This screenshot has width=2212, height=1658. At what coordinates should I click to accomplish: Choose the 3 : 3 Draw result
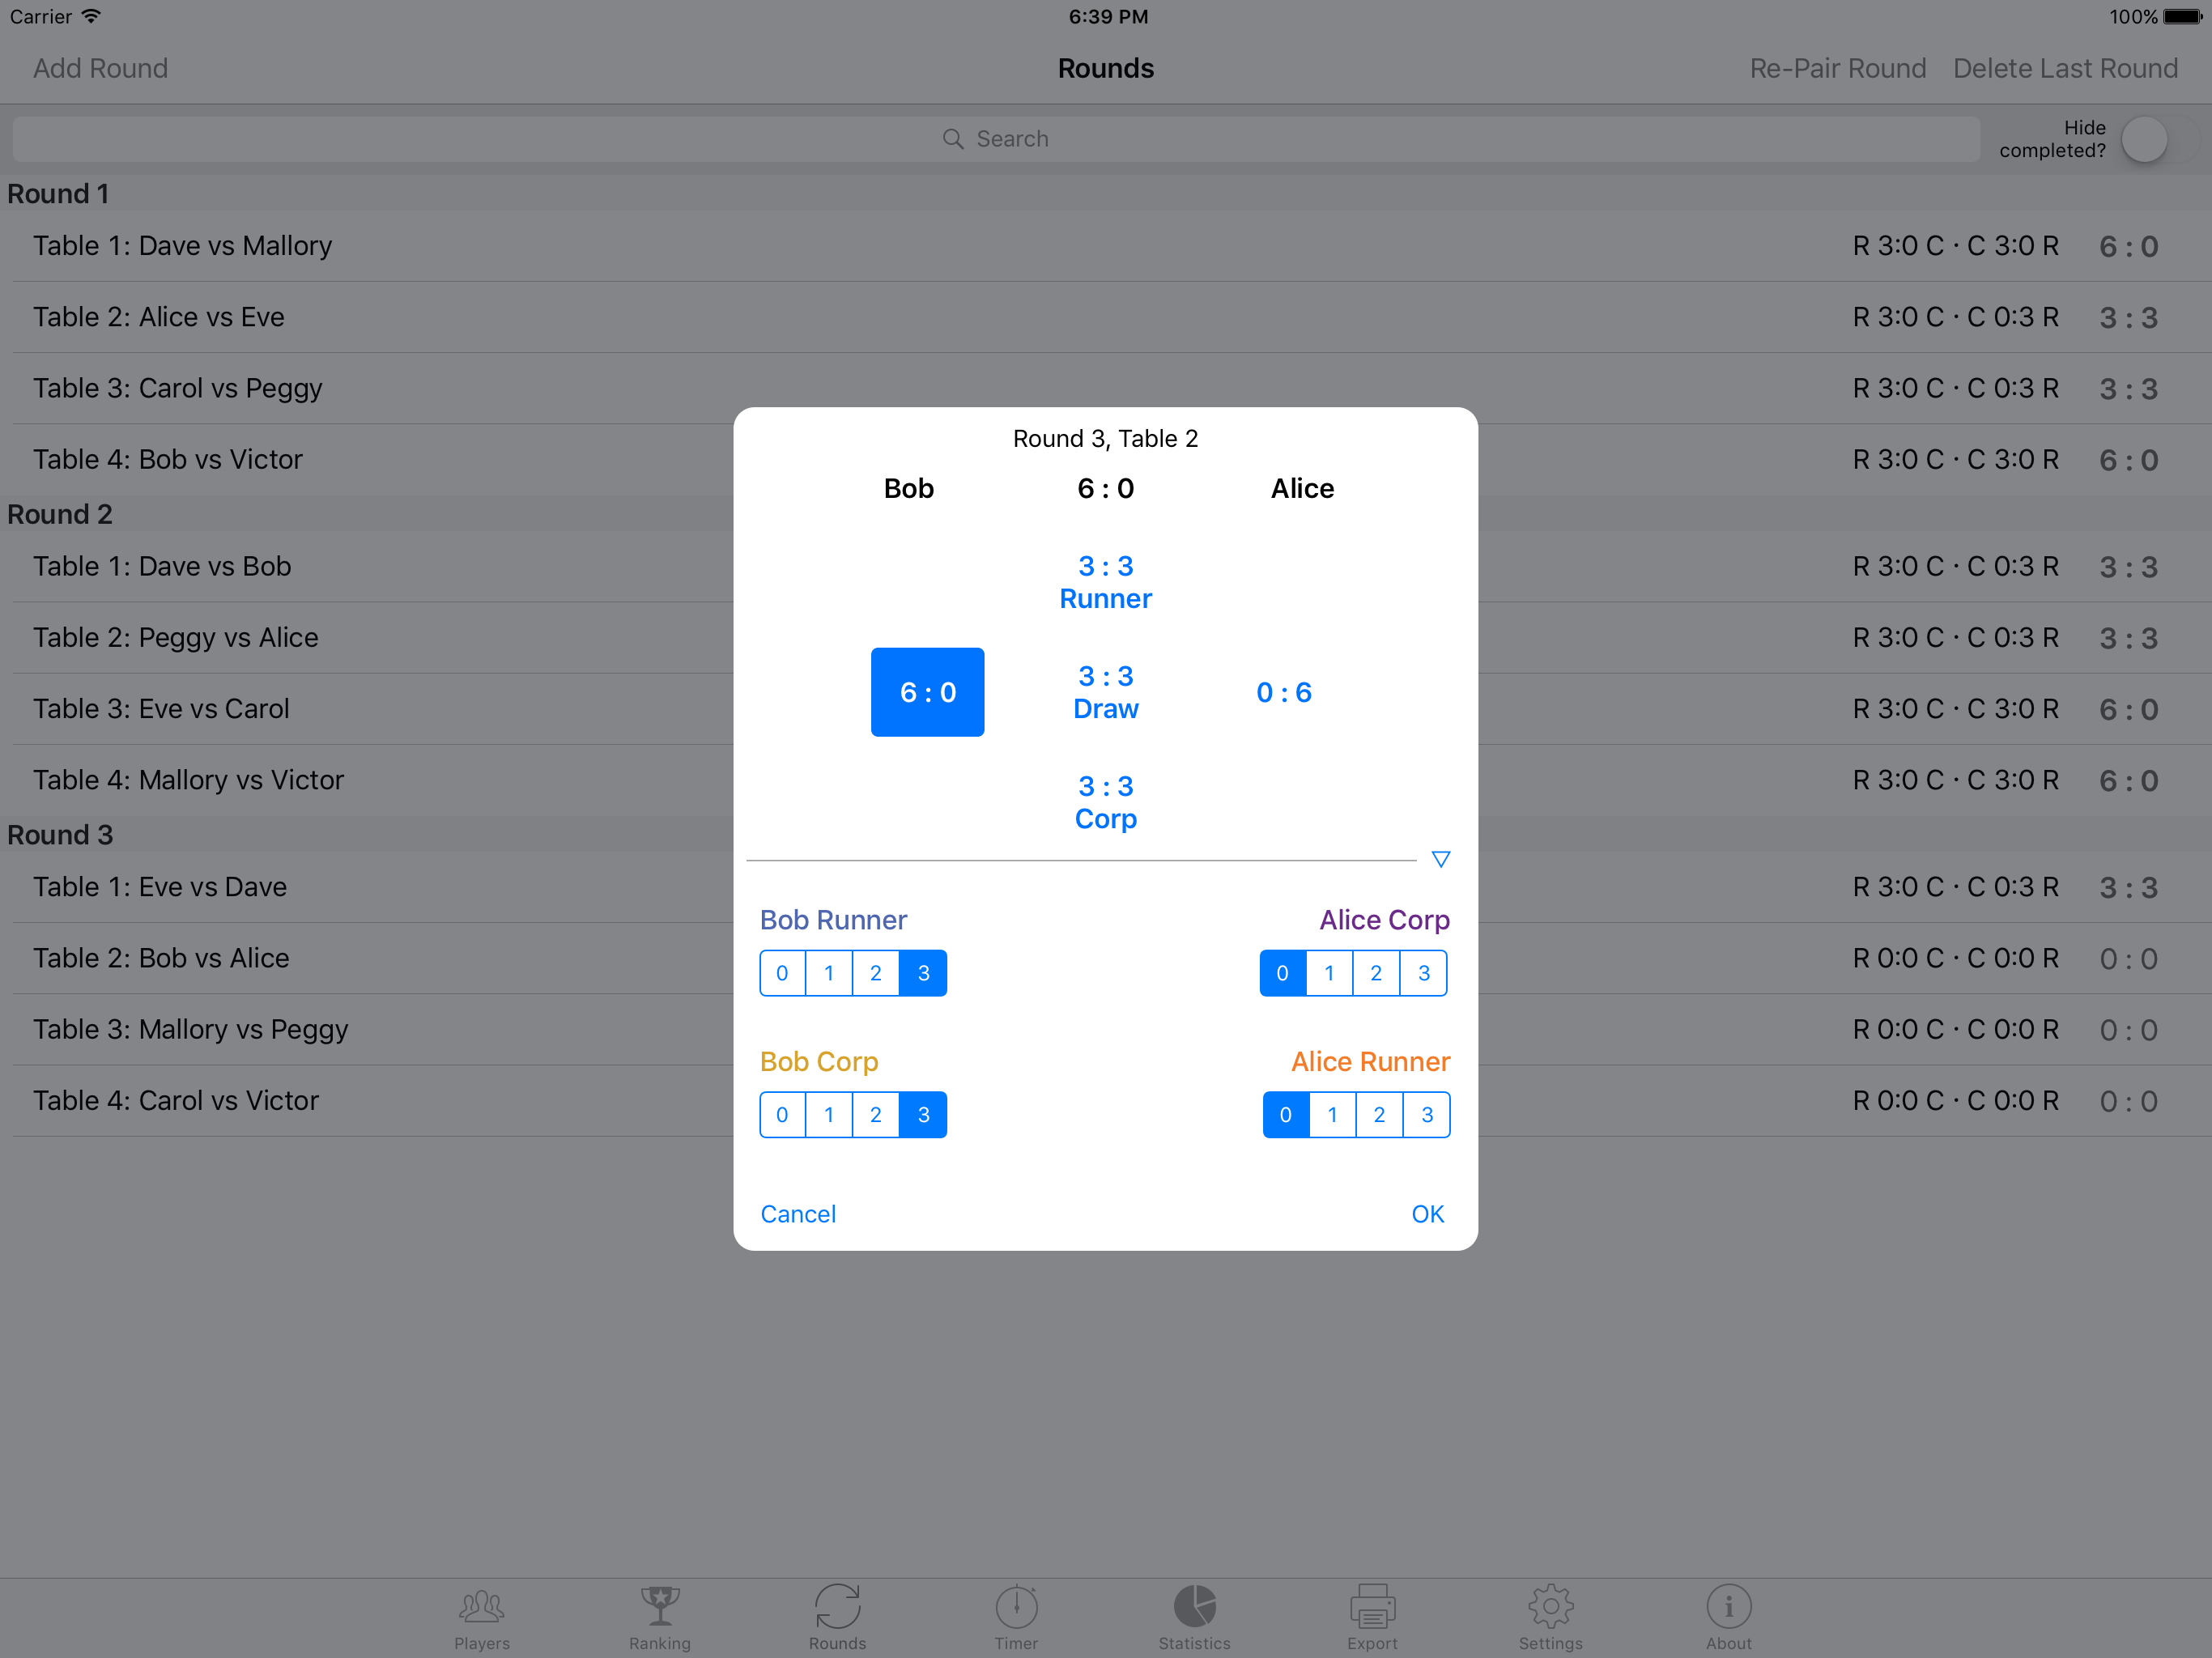click(x=1105, y=692)
